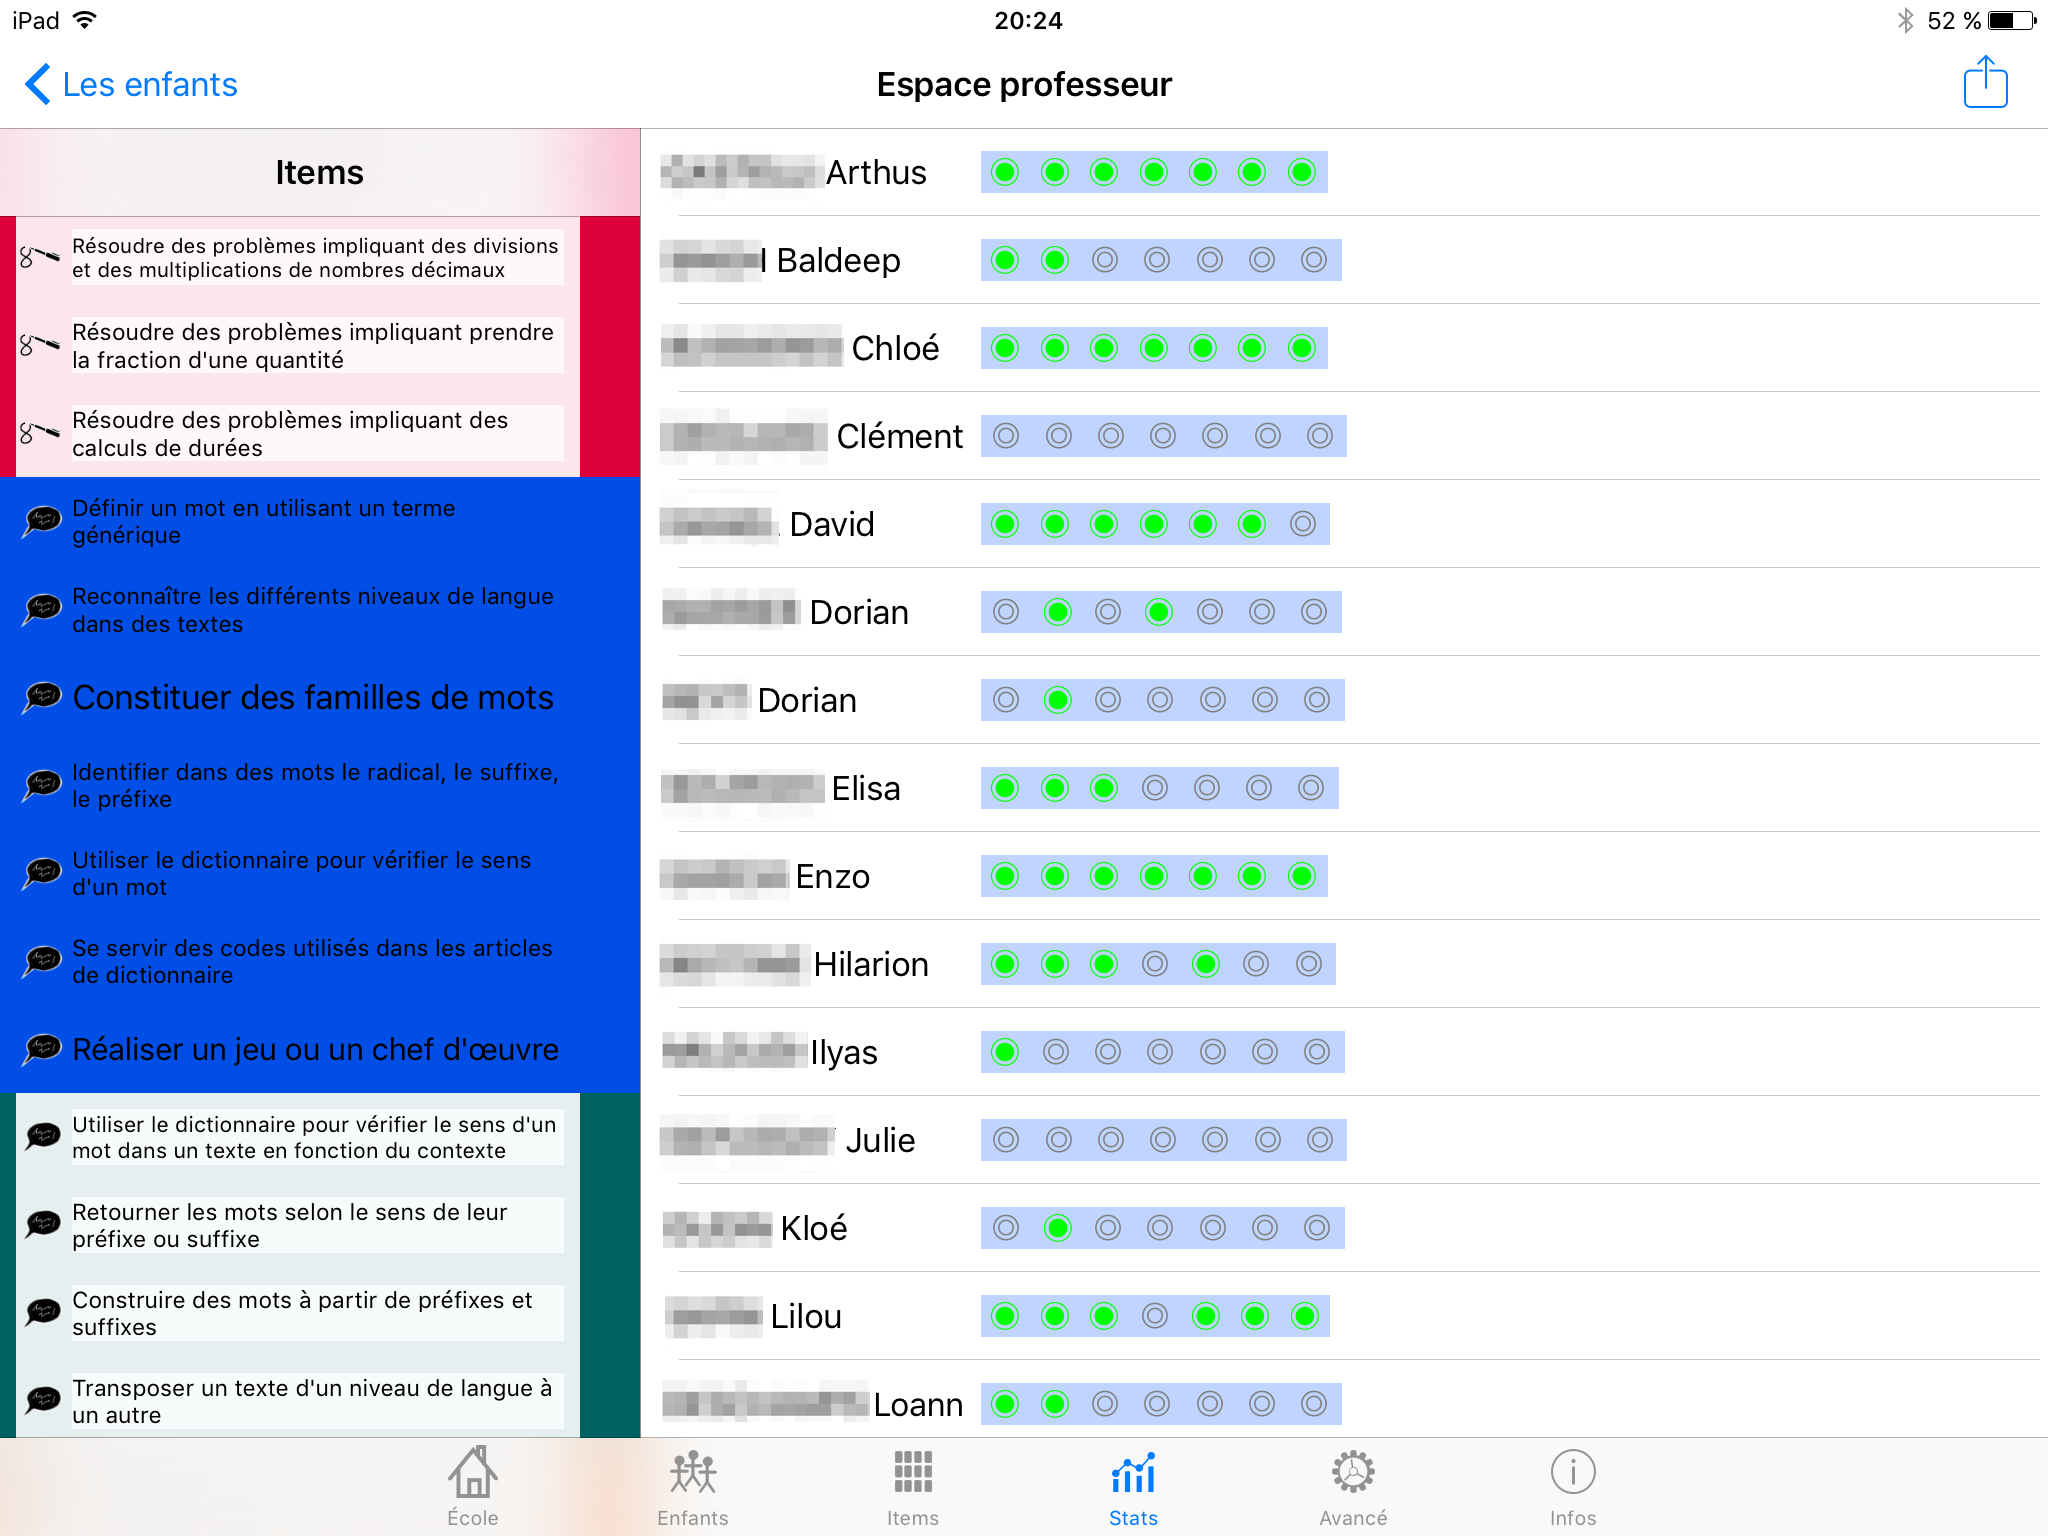Viewport: 2048px width, 1536px height.
Task: Open the École tab house icon
Action: 472,1472
